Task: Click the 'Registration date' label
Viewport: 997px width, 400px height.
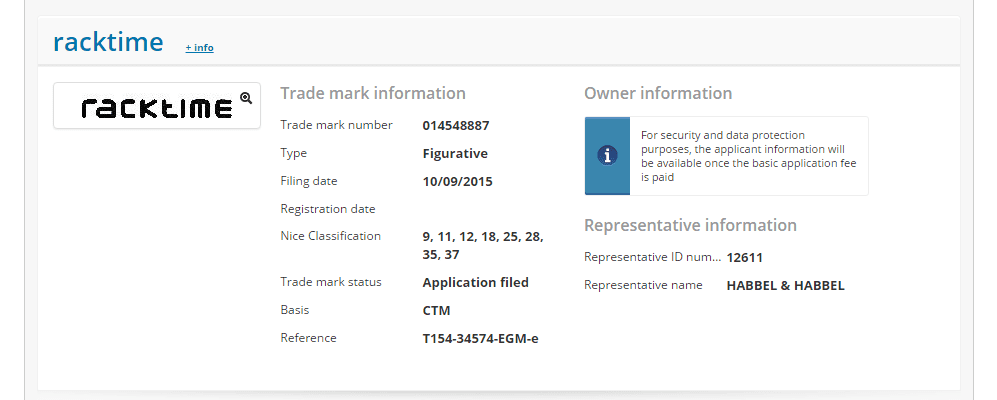Action: (328, 209)
